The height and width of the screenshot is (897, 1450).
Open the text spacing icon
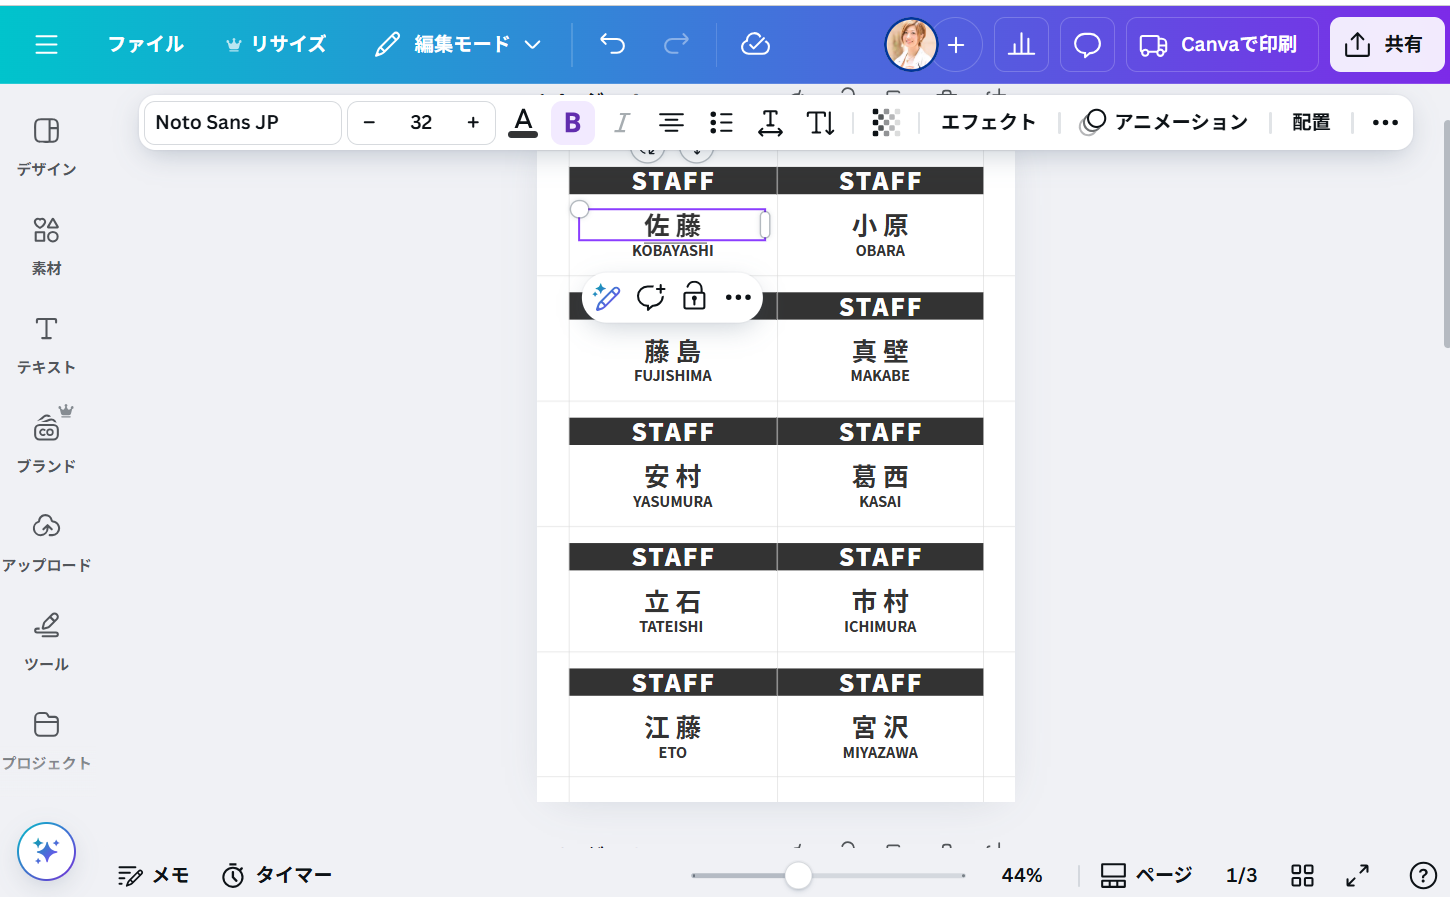point(770,122)
